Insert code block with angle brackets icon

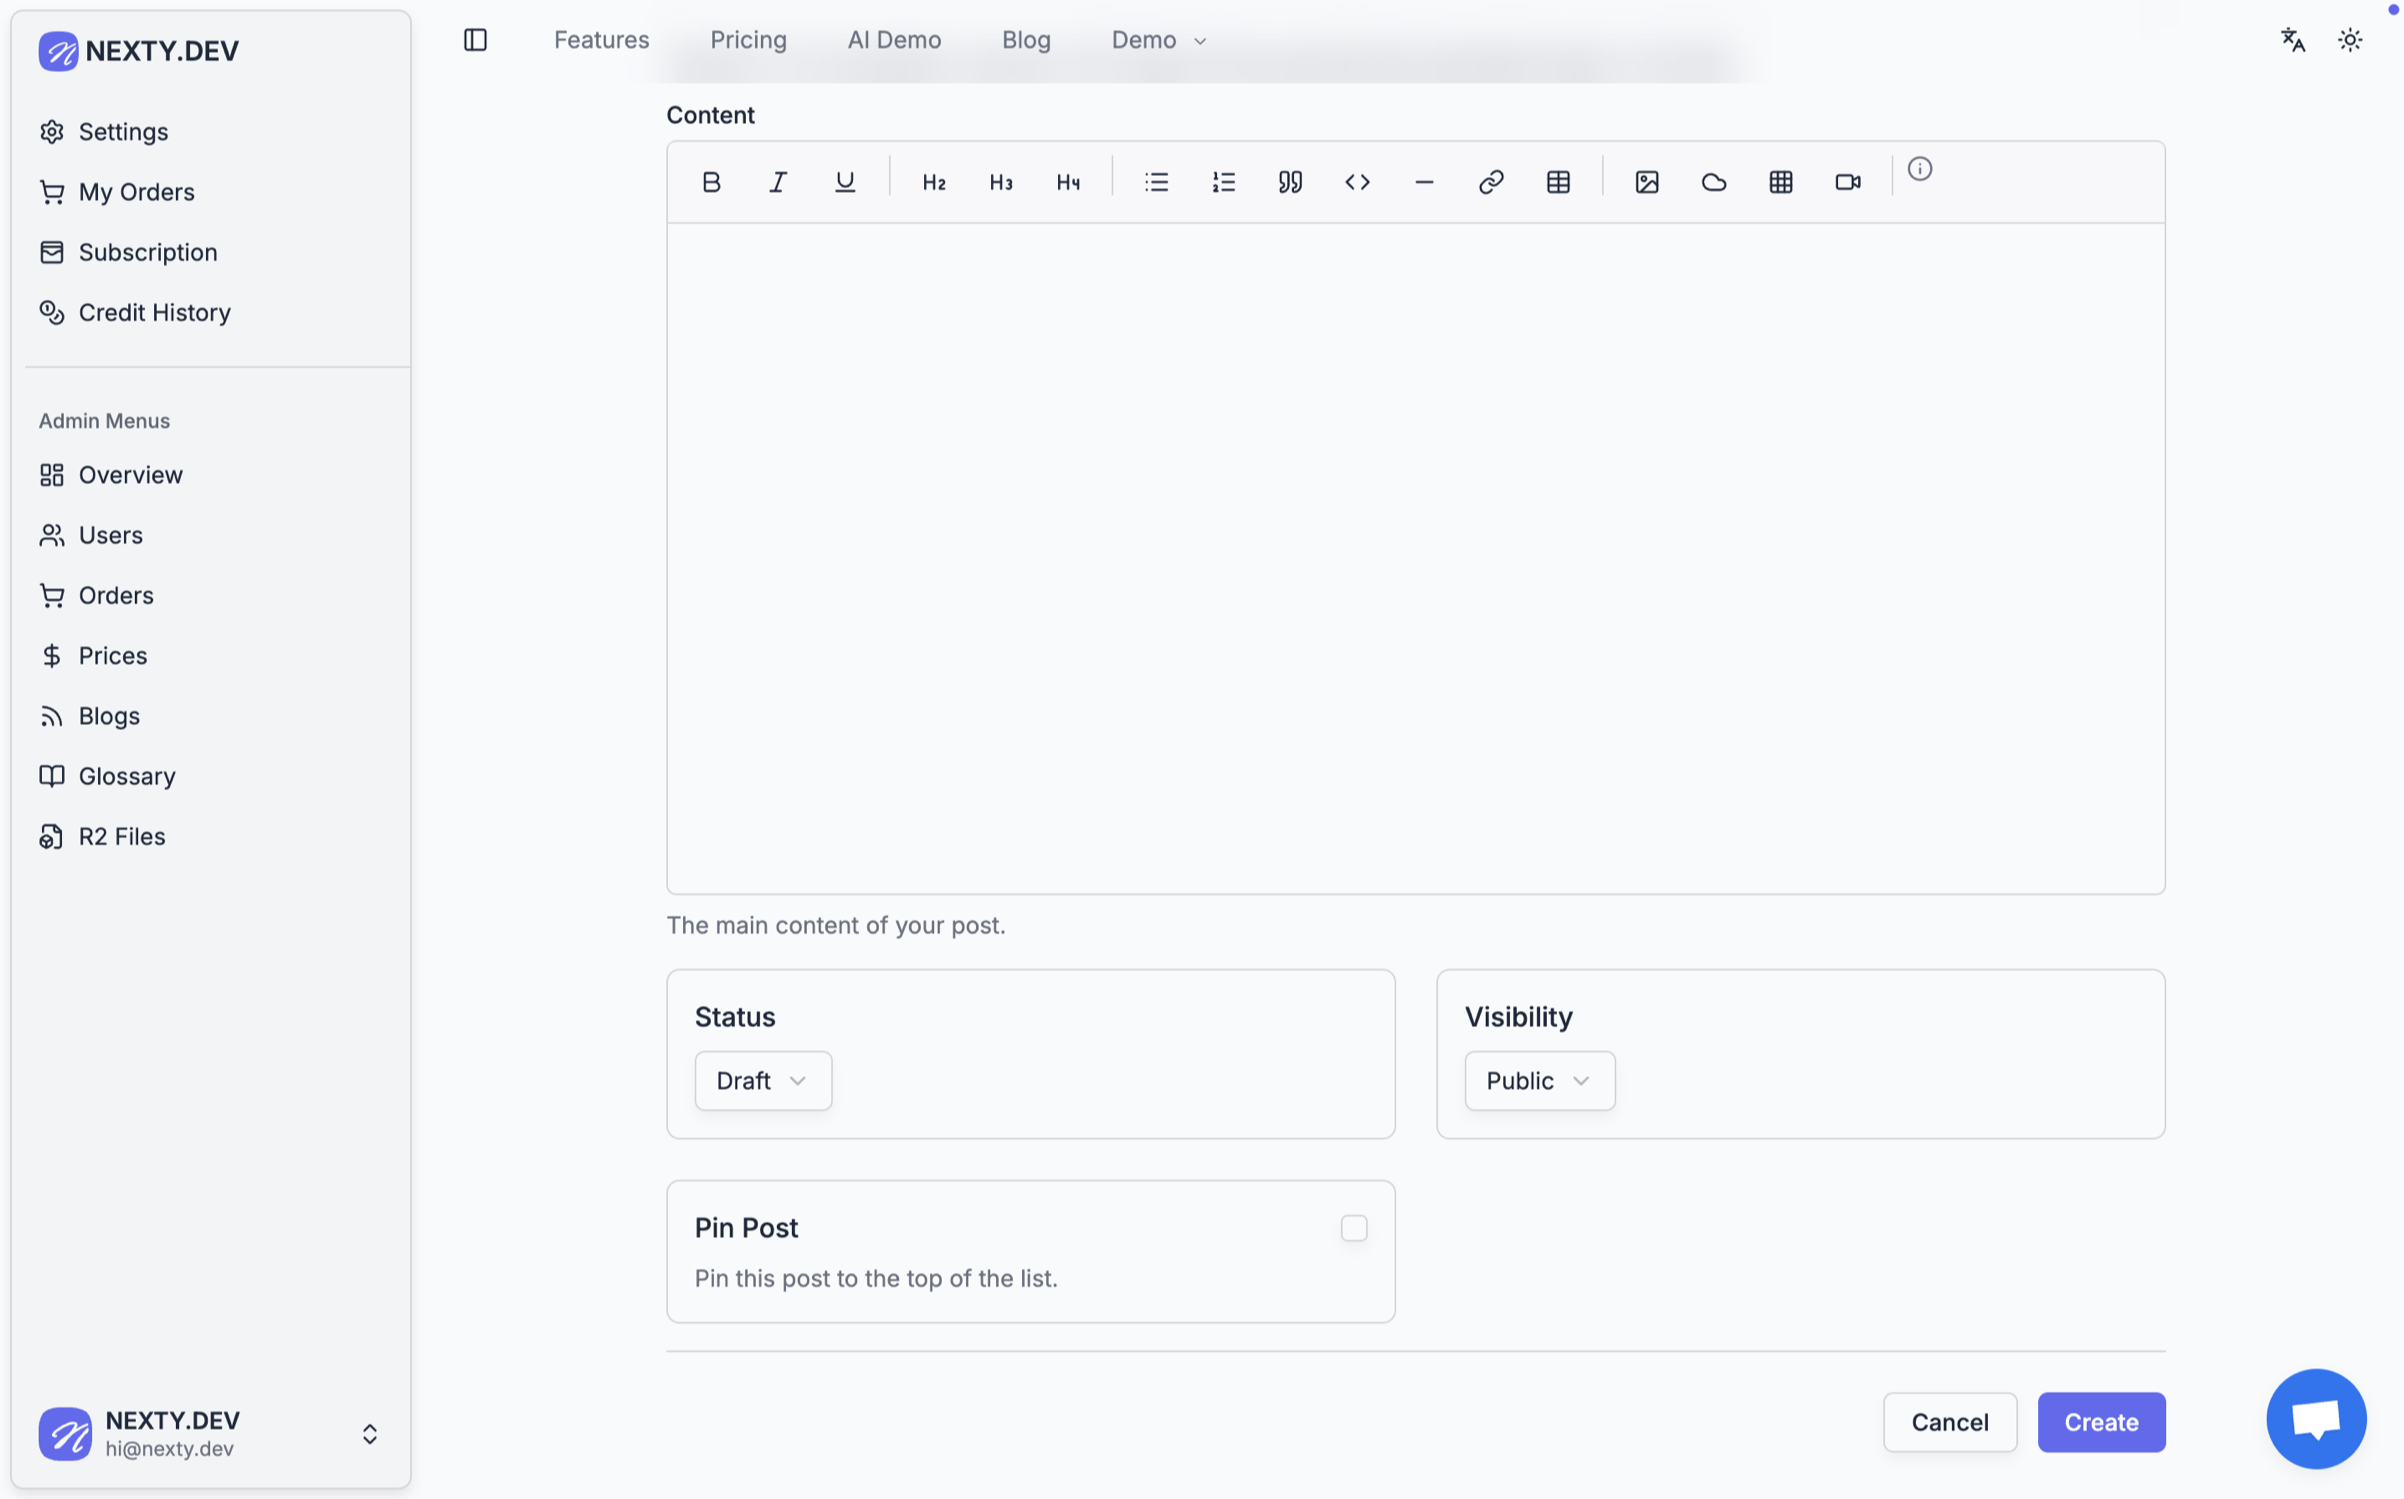point(1357,182)
